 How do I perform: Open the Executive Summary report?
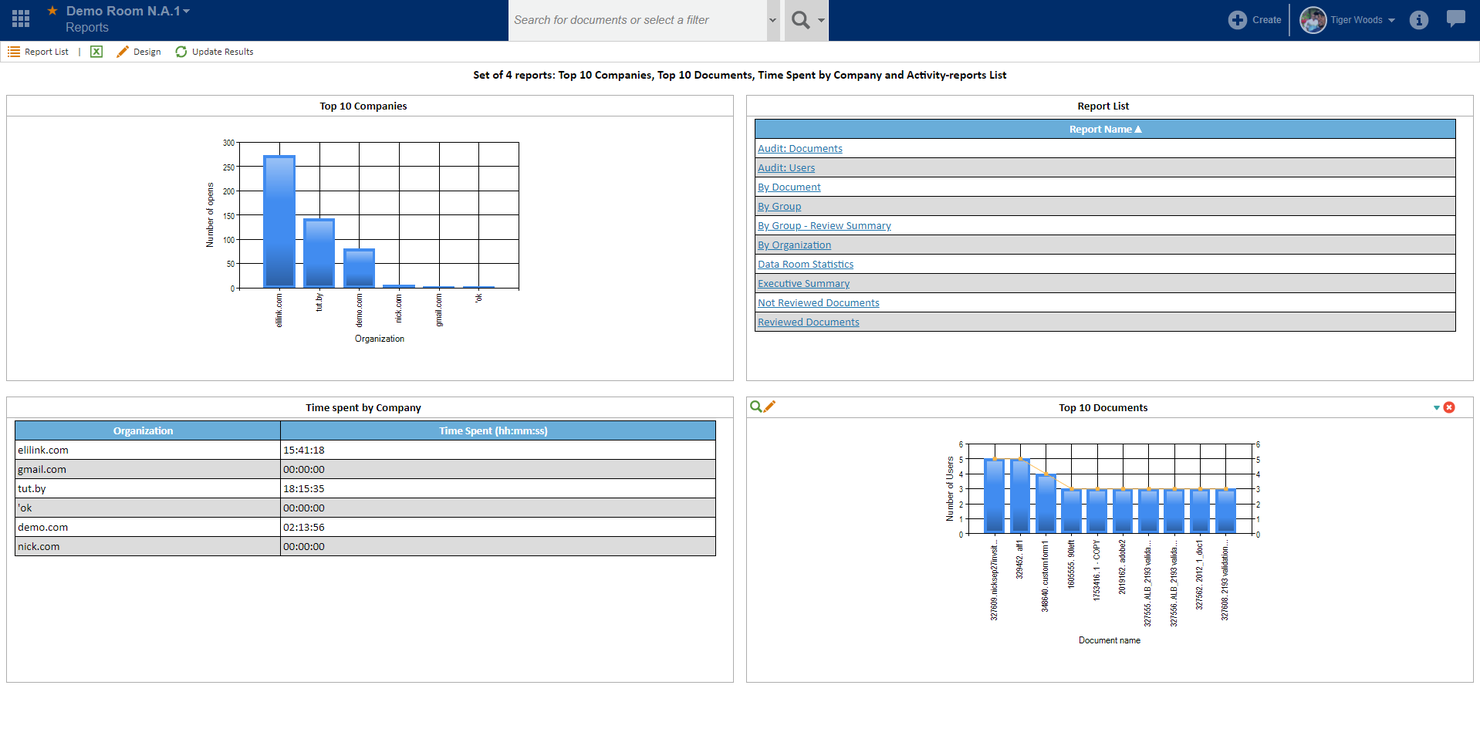(x=803, y=283)
